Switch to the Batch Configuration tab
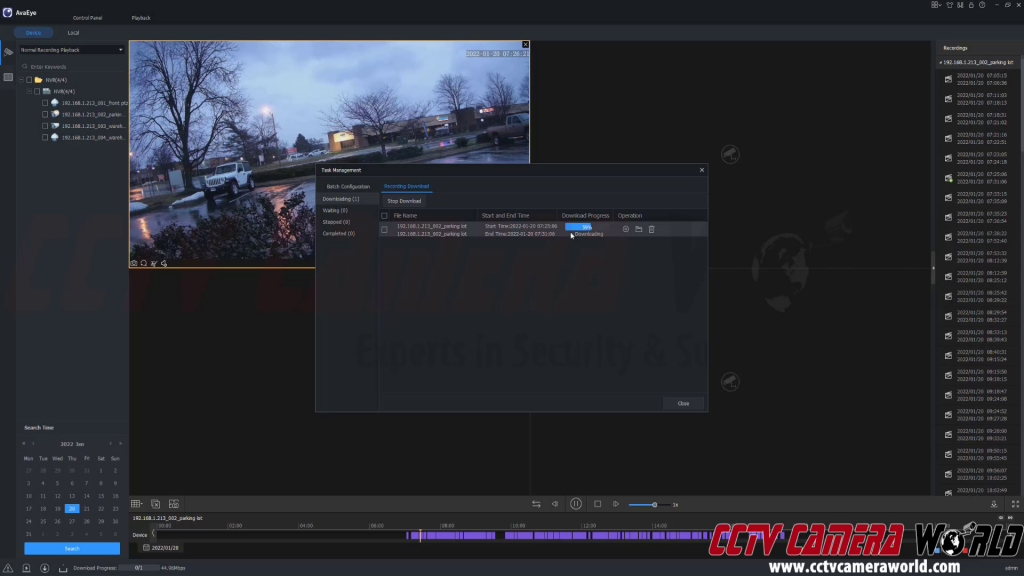This screenshot has width=1024, height=576. (348, 186)
